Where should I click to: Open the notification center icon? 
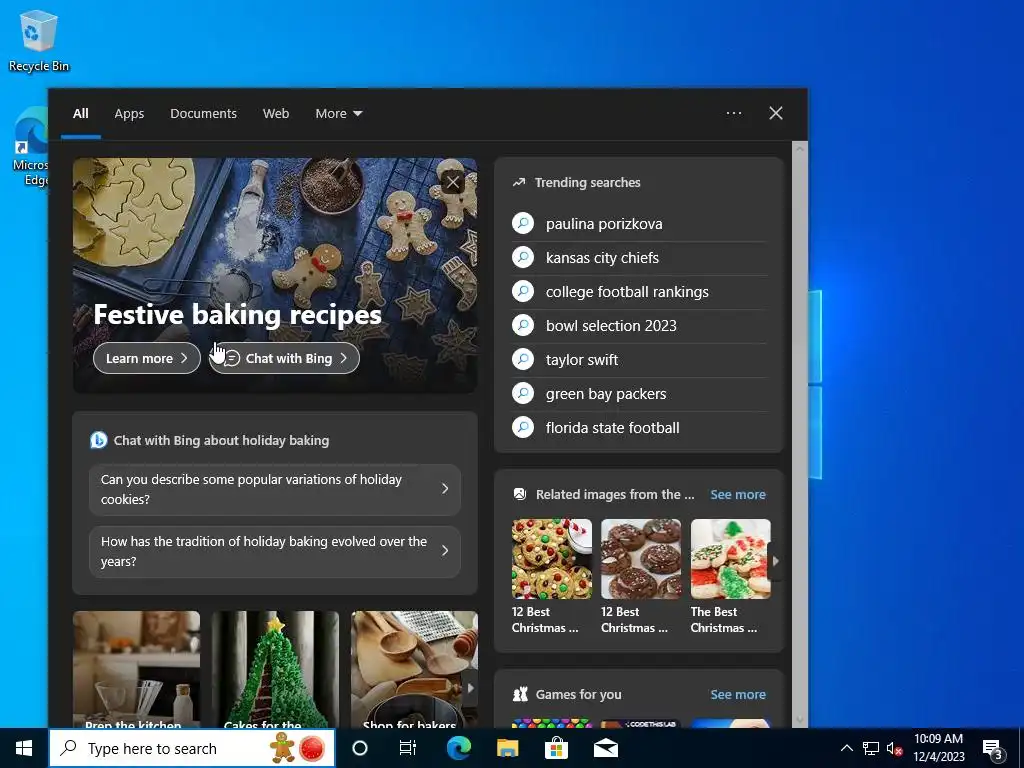point(993,748)
